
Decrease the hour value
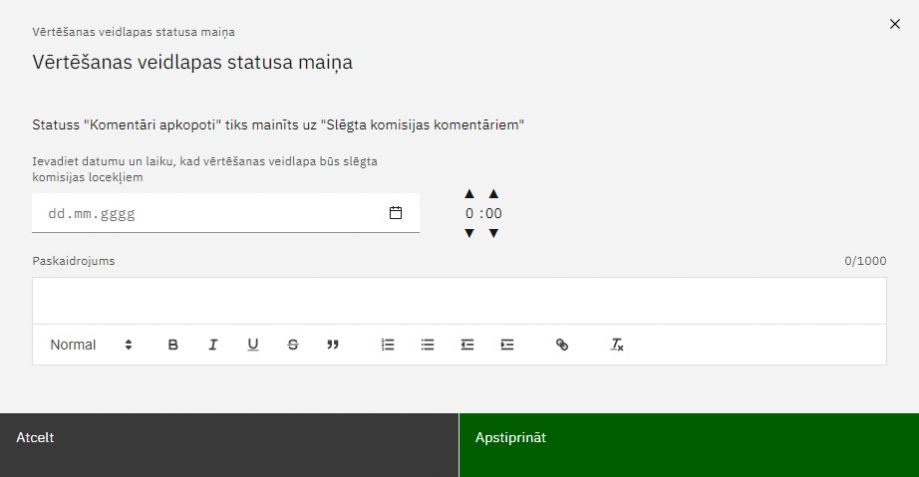(x=470, y=234)
